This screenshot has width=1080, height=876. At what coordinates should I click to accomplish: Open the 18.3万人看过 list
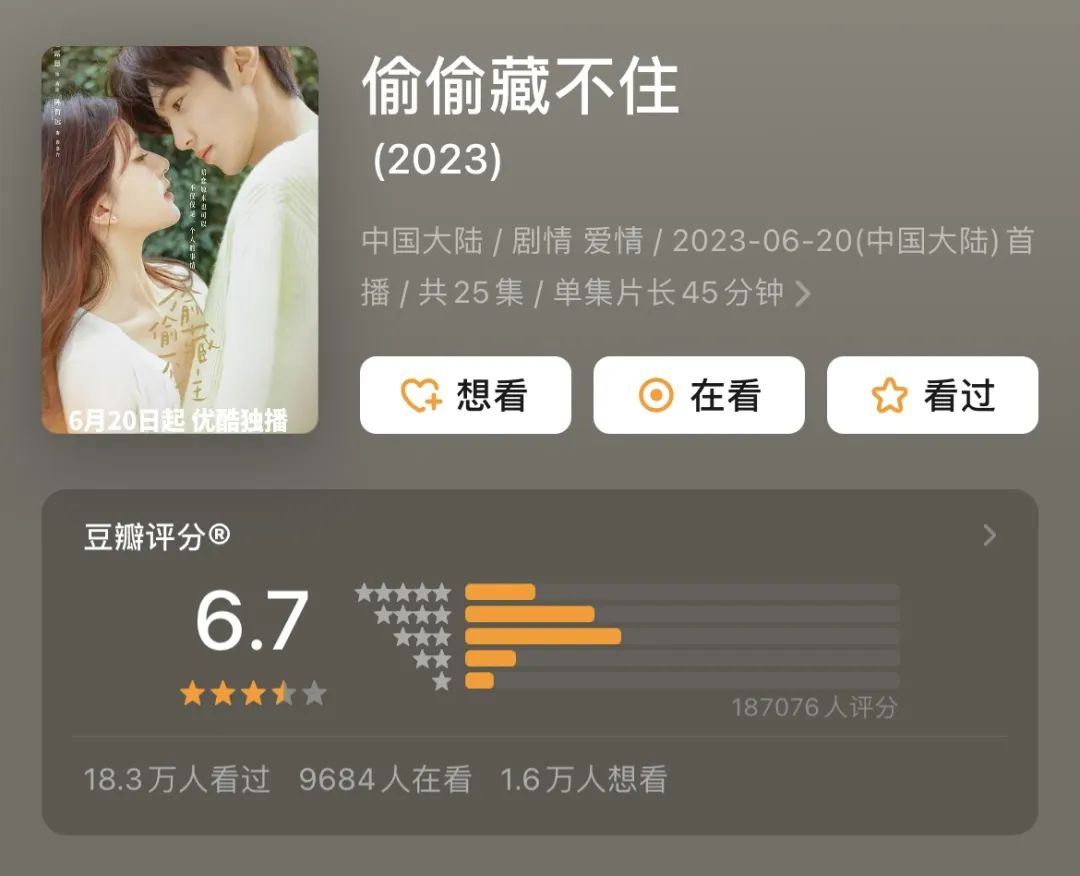point(176,780)
